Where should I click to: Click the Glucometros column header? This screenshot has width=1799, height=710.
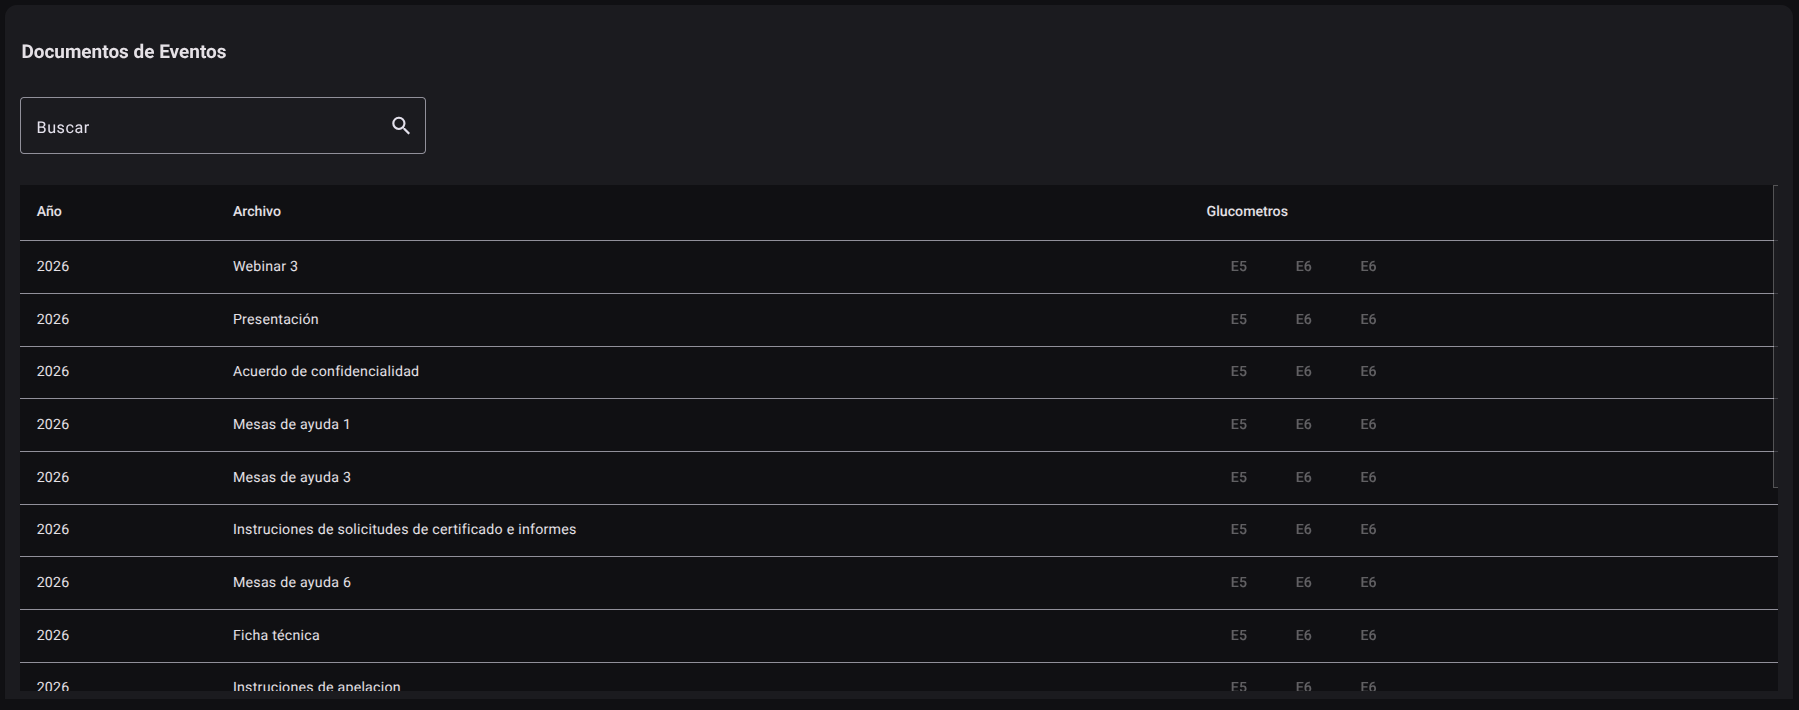(1247, 212)
